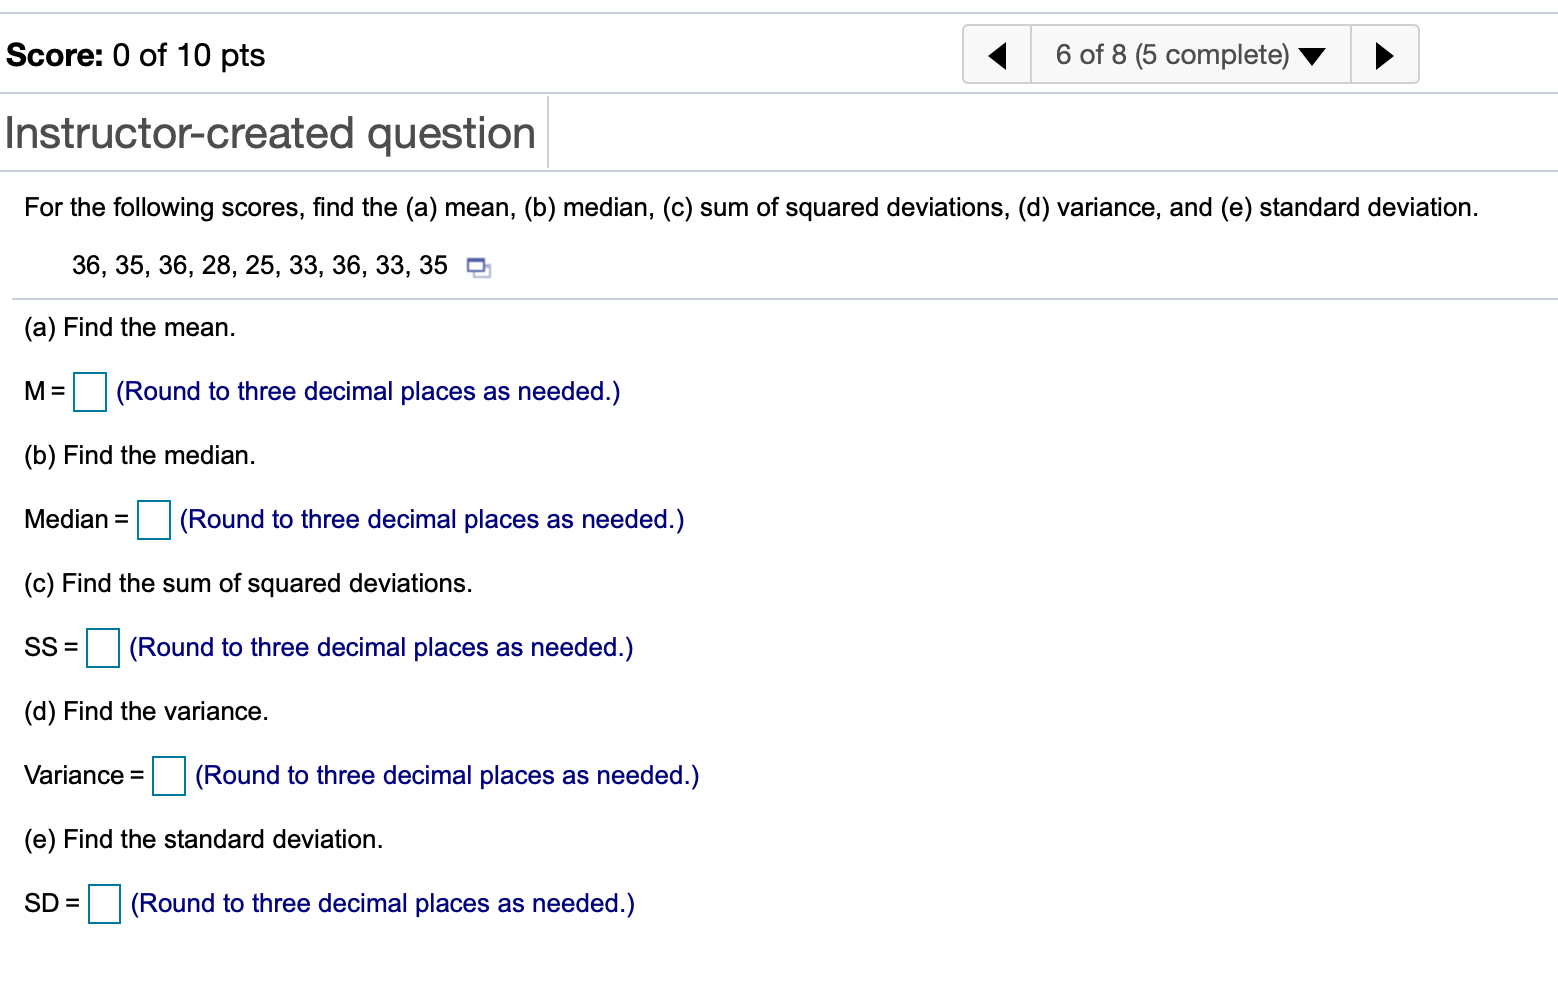Click the "(b) Find the median." label

point(140,455)
